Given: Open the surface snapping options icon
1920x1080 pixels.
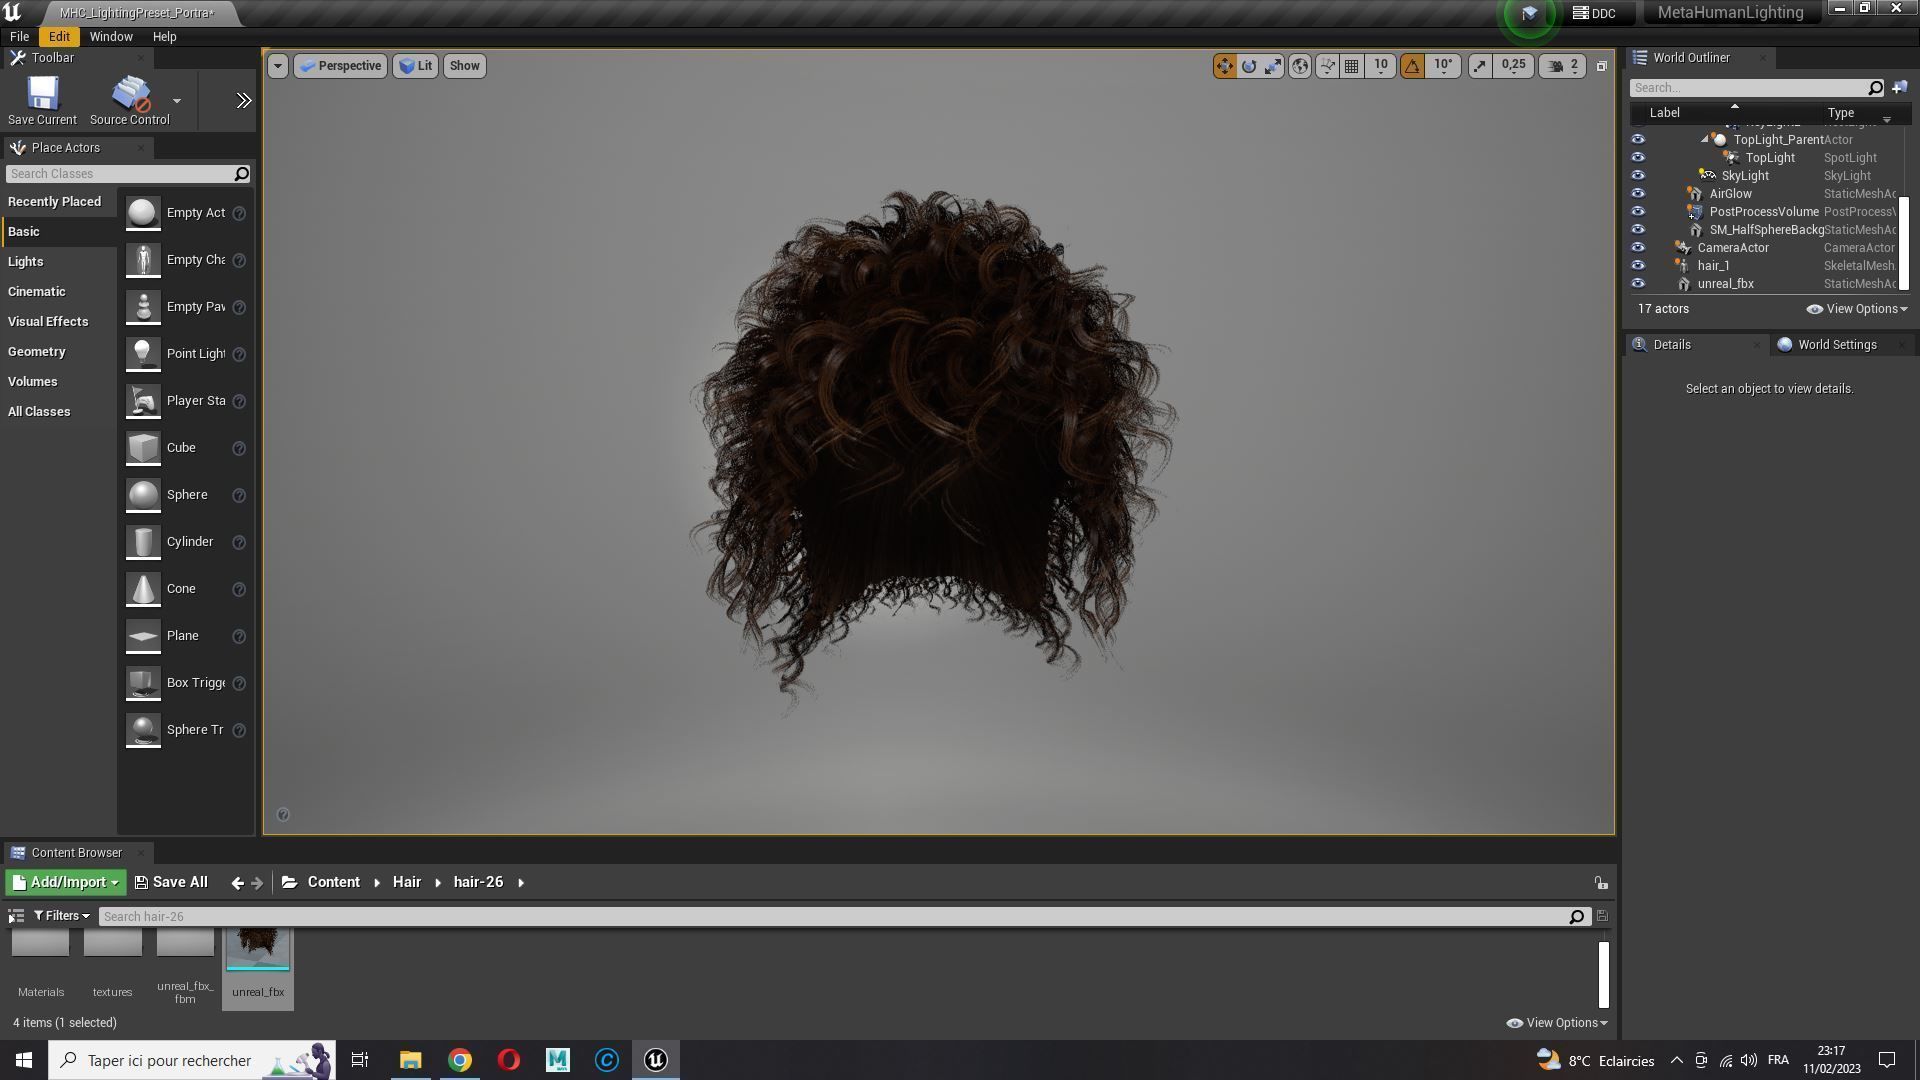Looking at the screenshot, I should [1327, 66].
